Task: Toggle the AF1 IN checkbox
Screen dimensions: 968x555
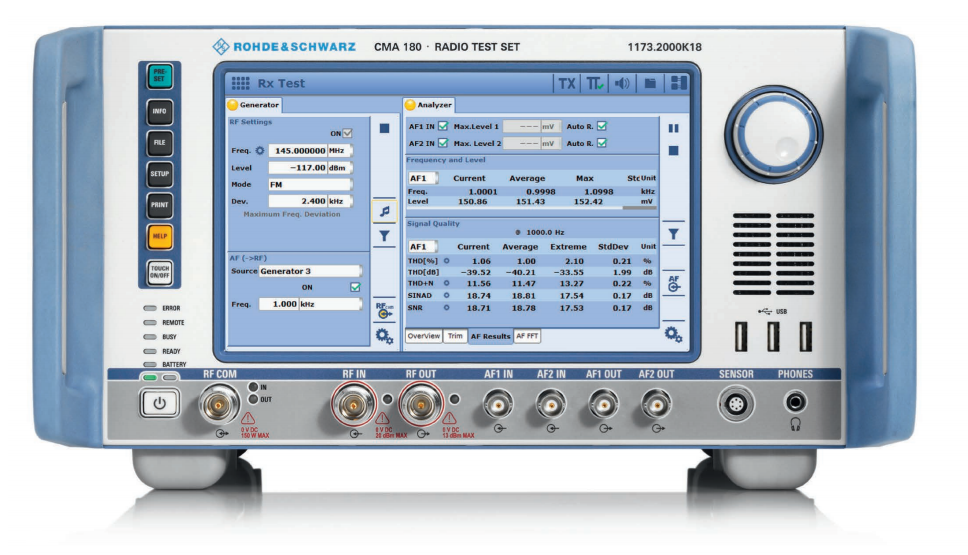Action: point(441,126)
